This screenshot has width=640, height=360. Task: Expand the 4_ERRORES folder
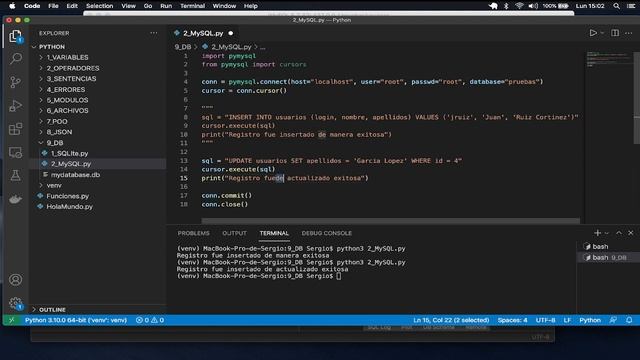[66, 89]
